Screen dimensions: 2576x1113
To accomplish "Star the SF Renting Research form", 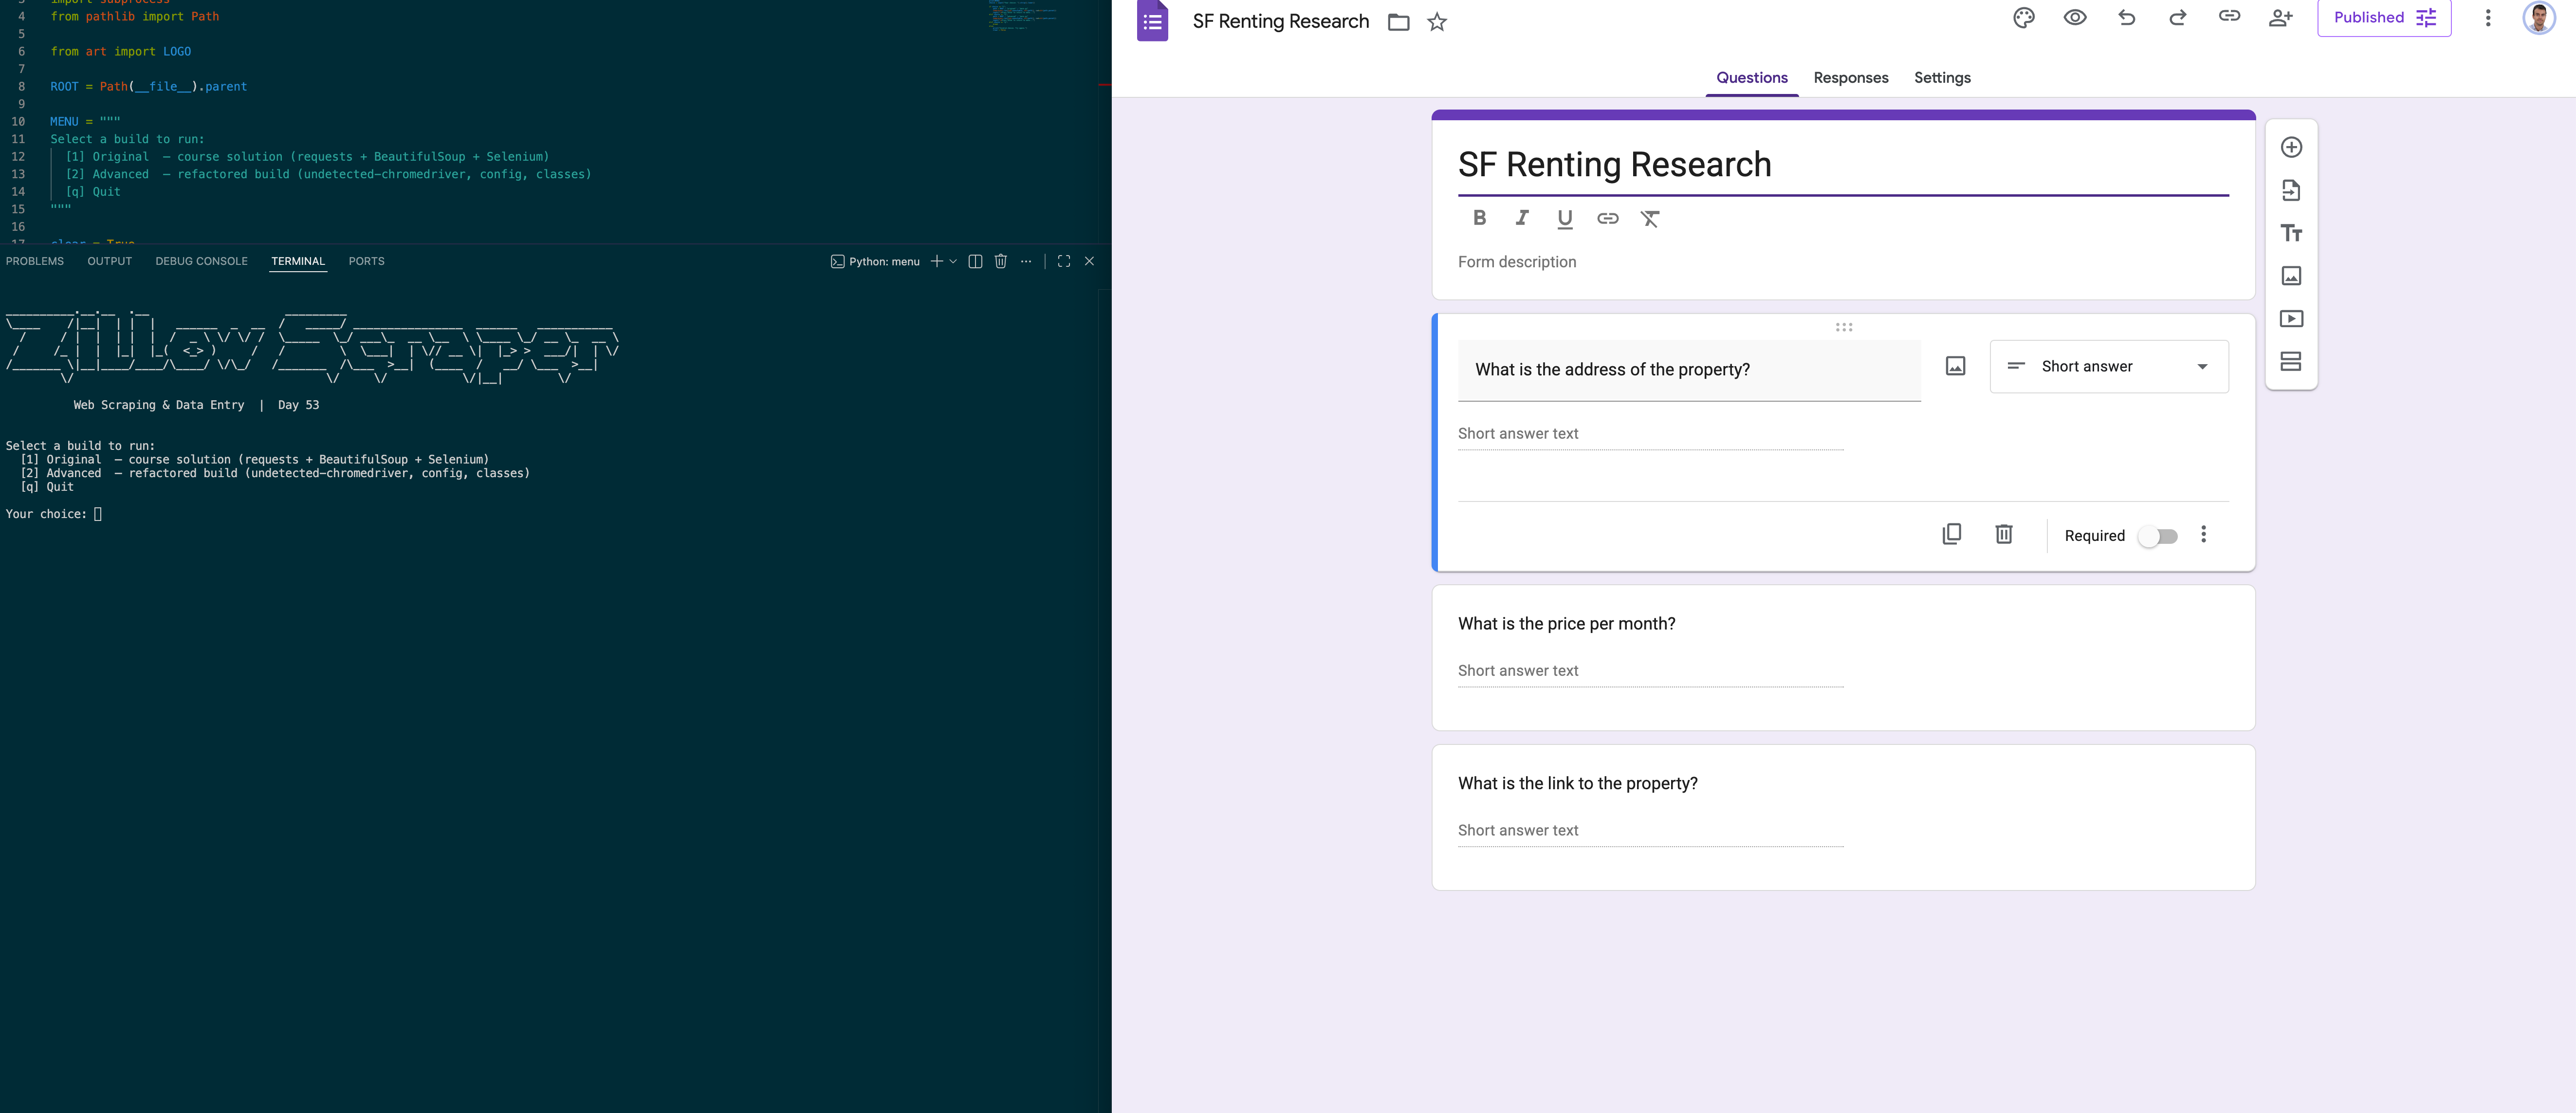I will [1437, 22].
